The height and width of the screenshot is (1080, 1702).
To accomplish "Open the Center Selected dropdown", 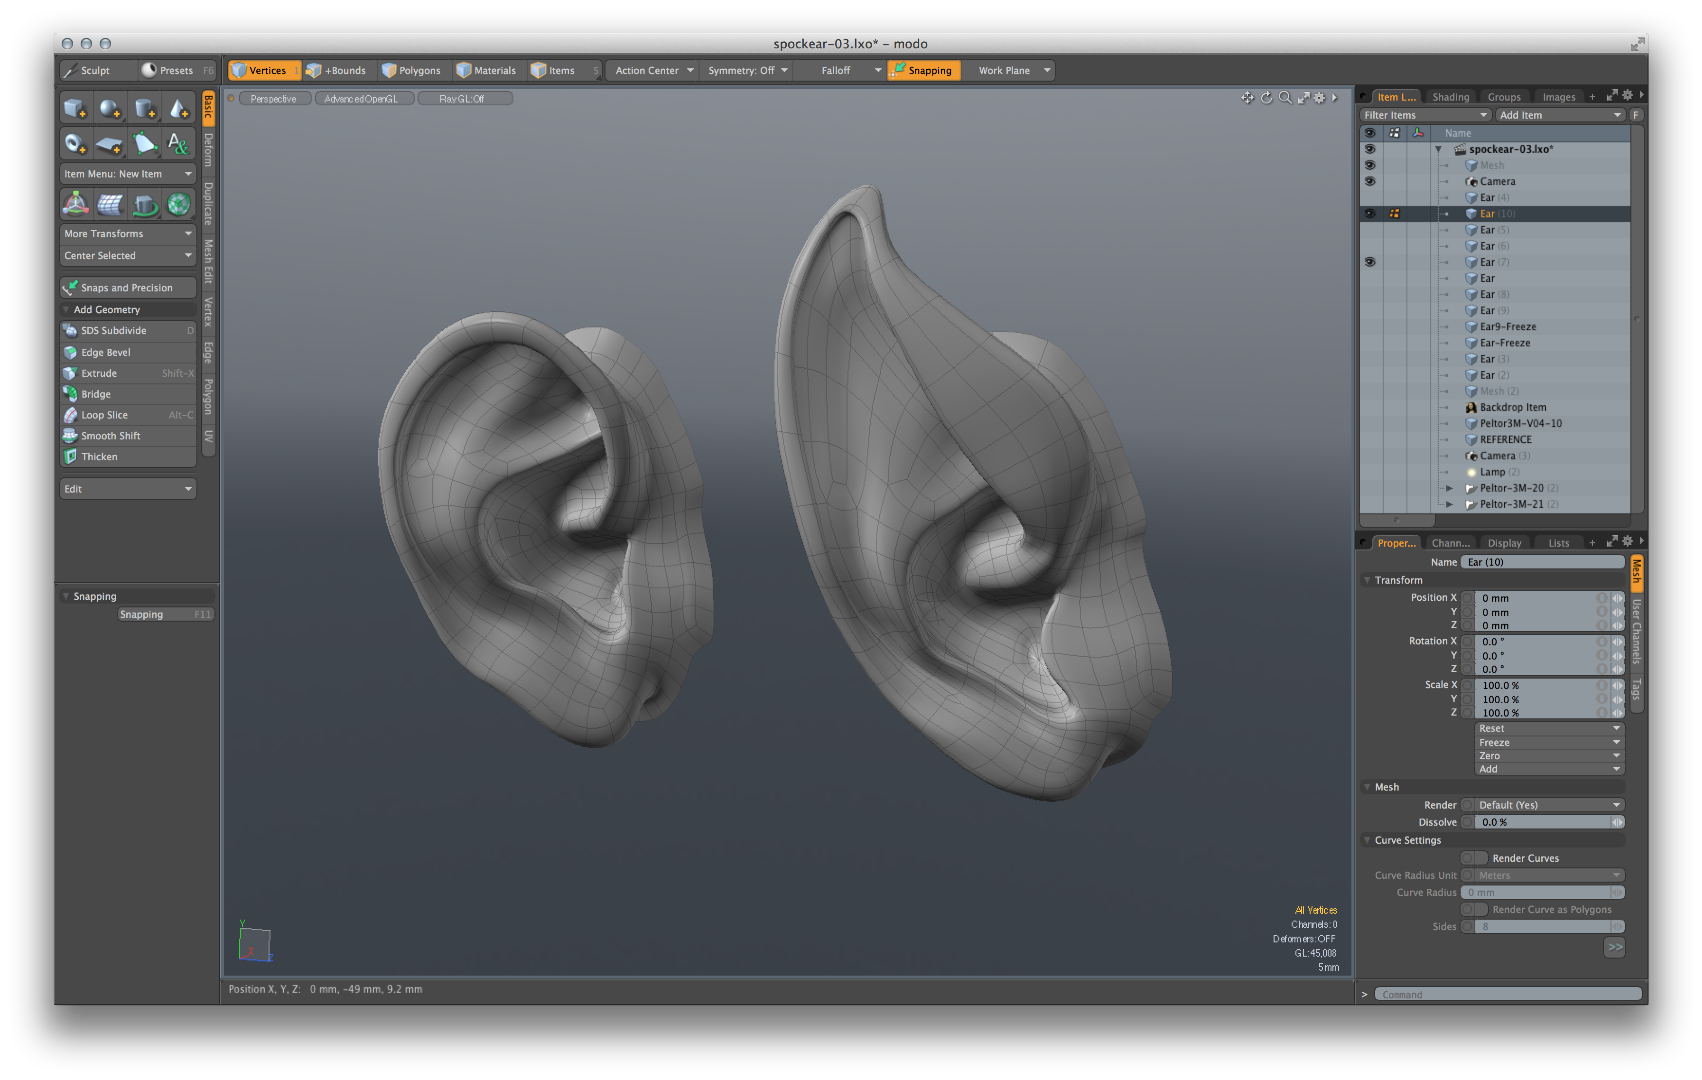I will [x=128, y=256].
